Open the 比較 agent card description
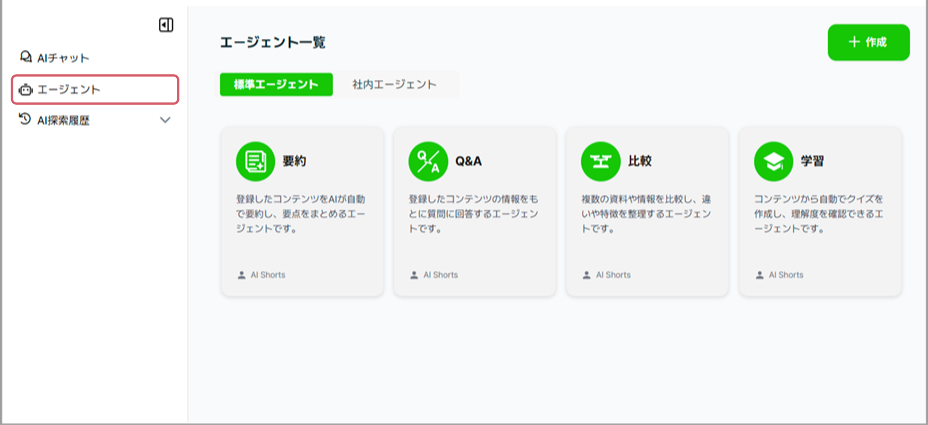This screenshot has height=425, width=928. click(647, 213)
